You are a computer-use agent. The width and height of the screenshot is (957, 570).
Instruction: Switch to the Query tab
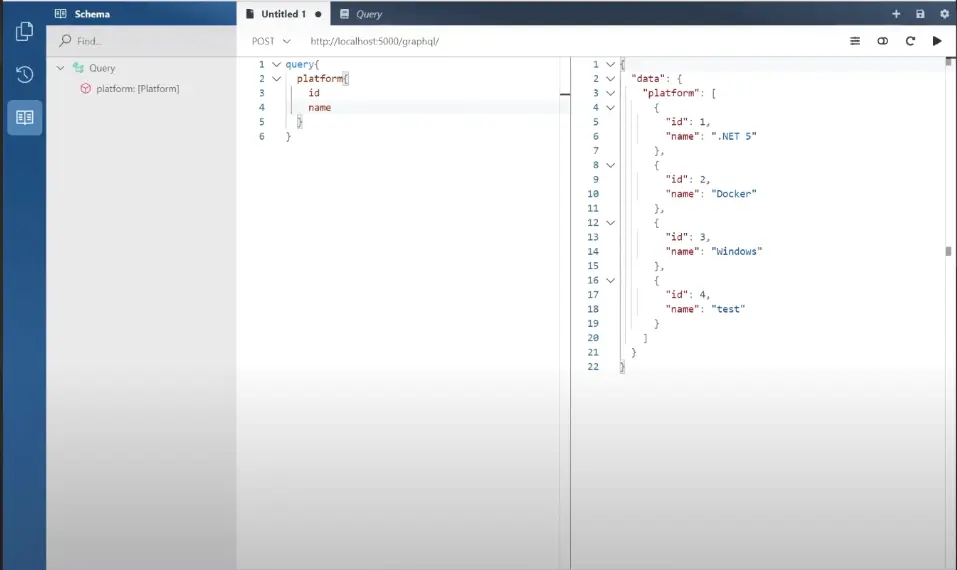pos(361,13)
